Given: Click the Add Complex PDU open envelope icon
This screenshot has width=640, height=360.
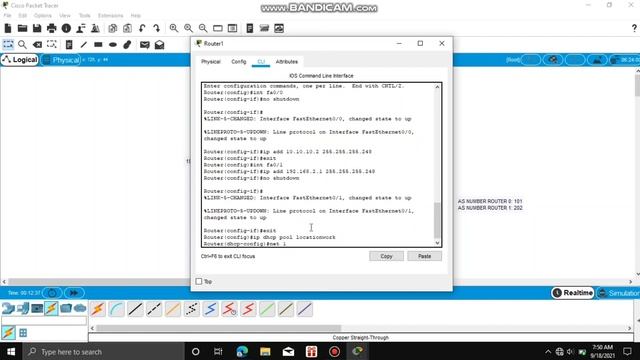Looking at the screenshot, I should [160, 44].
